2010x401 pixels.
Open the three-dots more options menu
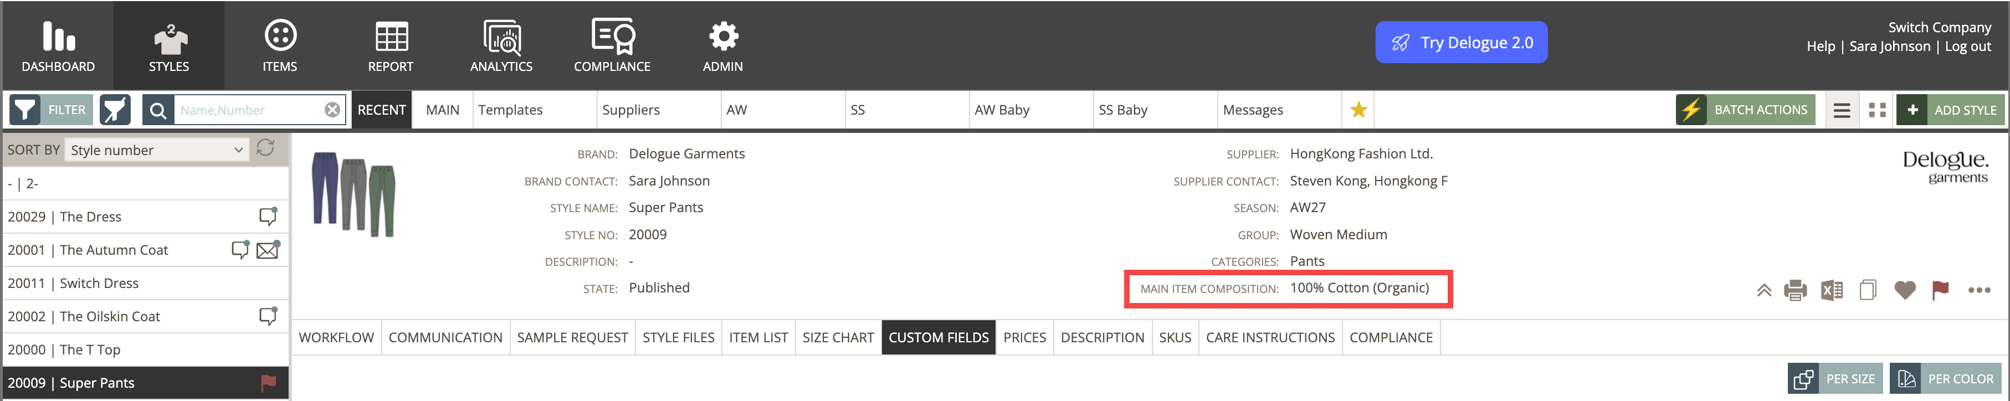coord(1978,291)
